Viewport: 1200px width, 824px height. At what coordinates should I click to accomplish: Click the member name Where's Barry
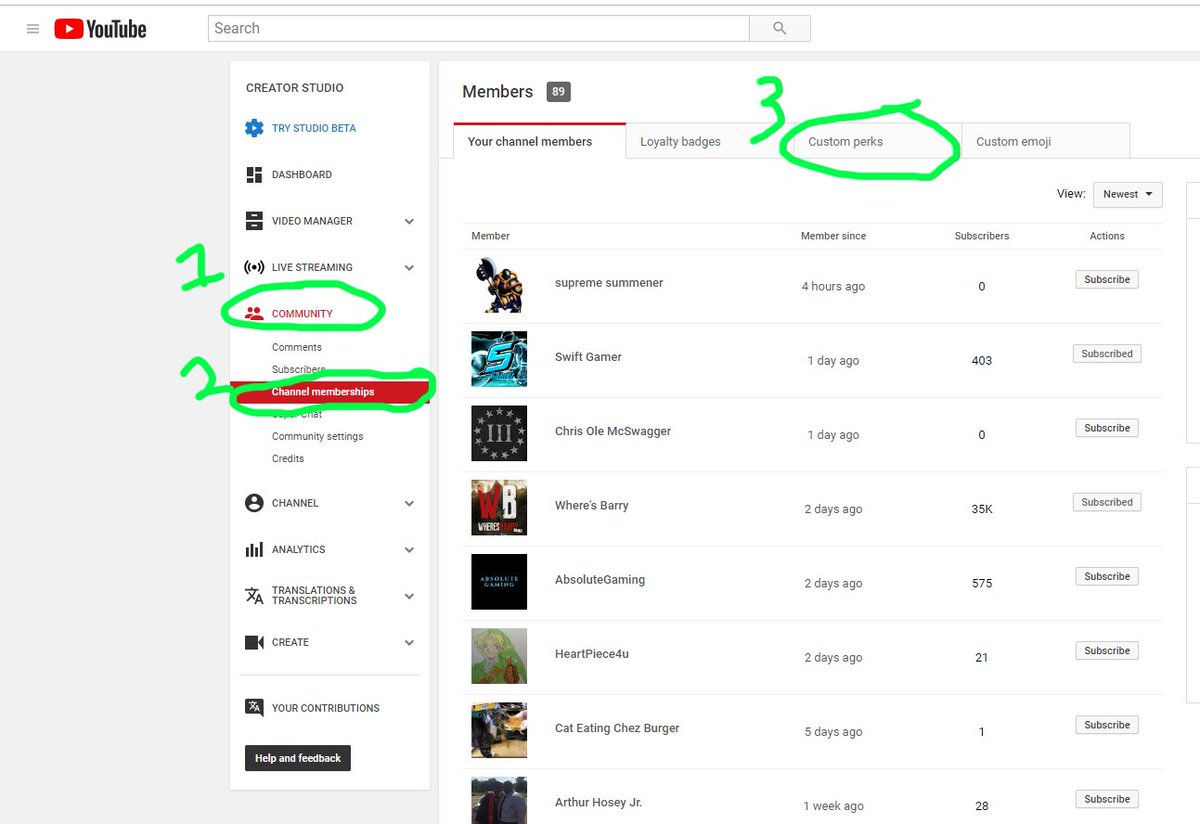tap(592, 506)
